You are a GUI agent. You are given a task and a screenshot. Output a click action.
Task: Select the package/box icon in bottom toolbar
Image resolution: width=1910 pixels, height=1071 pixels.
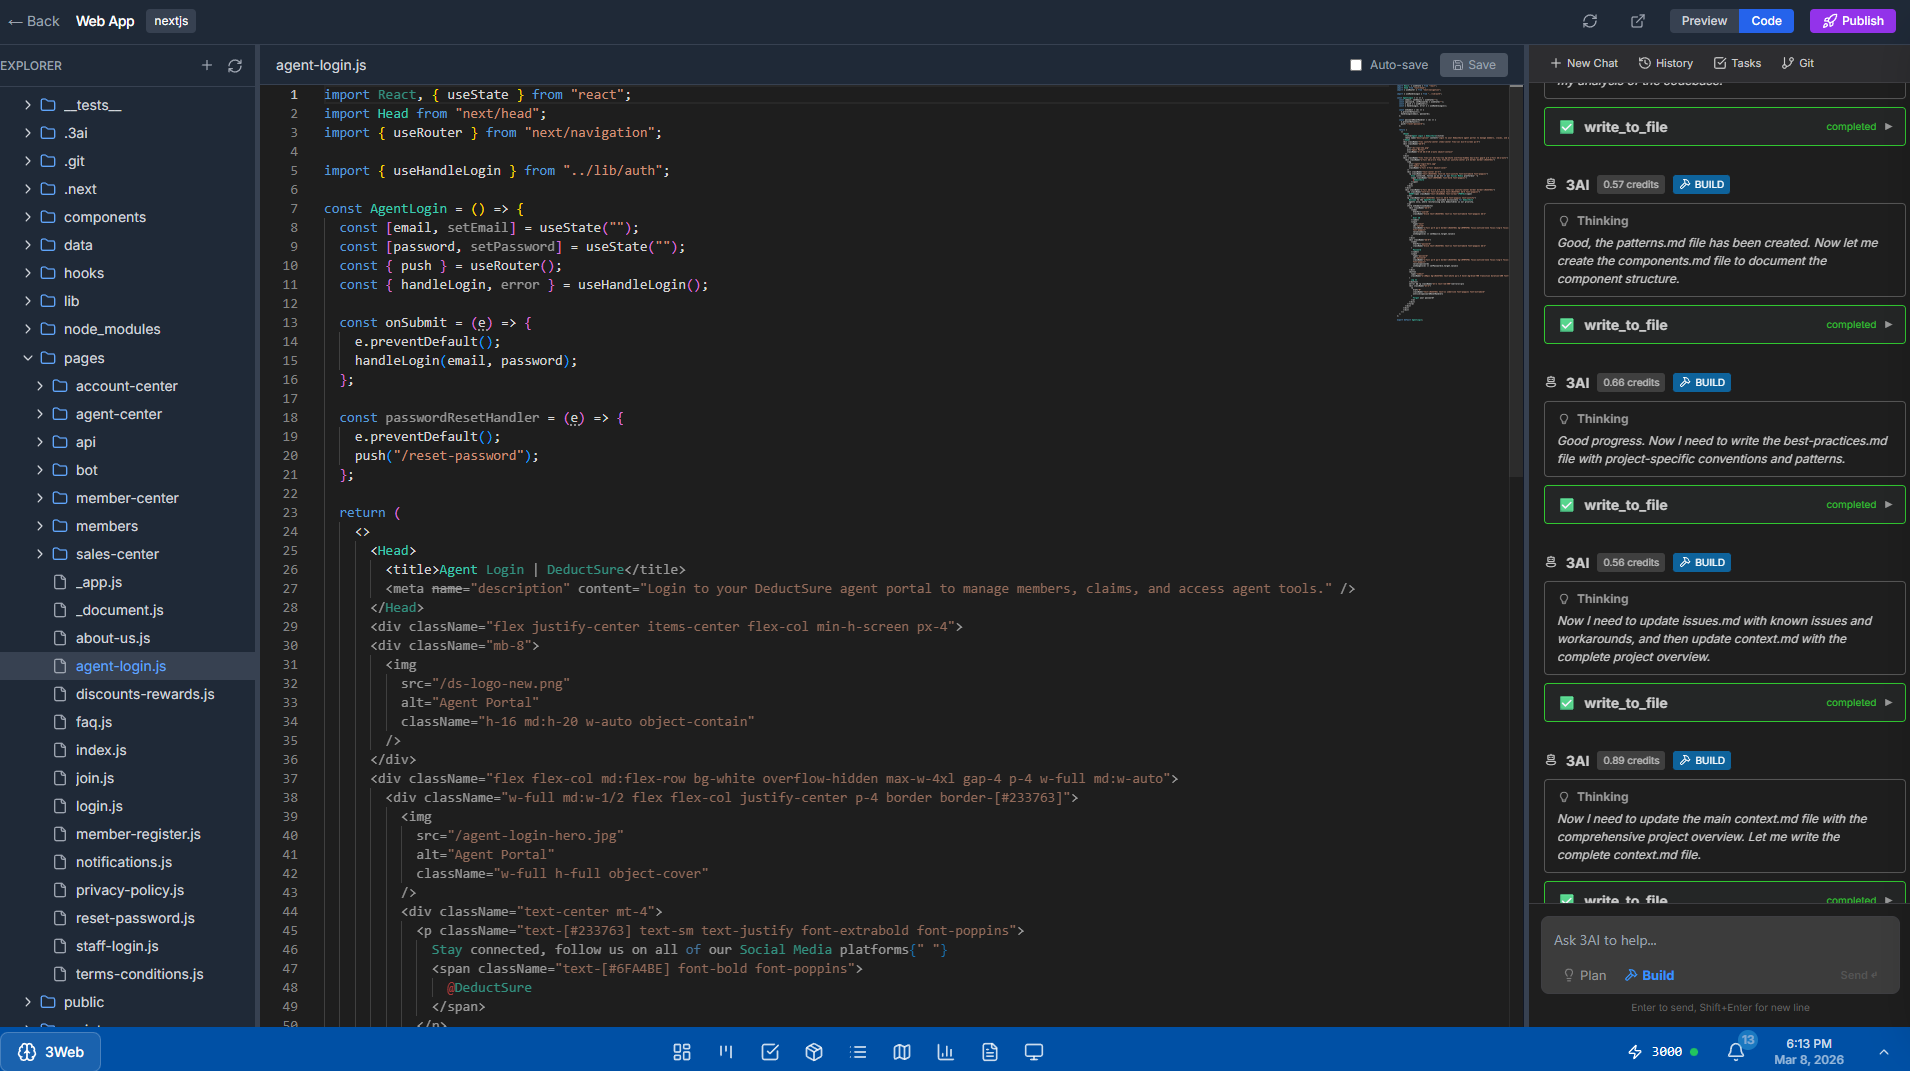click(813, 1051)
